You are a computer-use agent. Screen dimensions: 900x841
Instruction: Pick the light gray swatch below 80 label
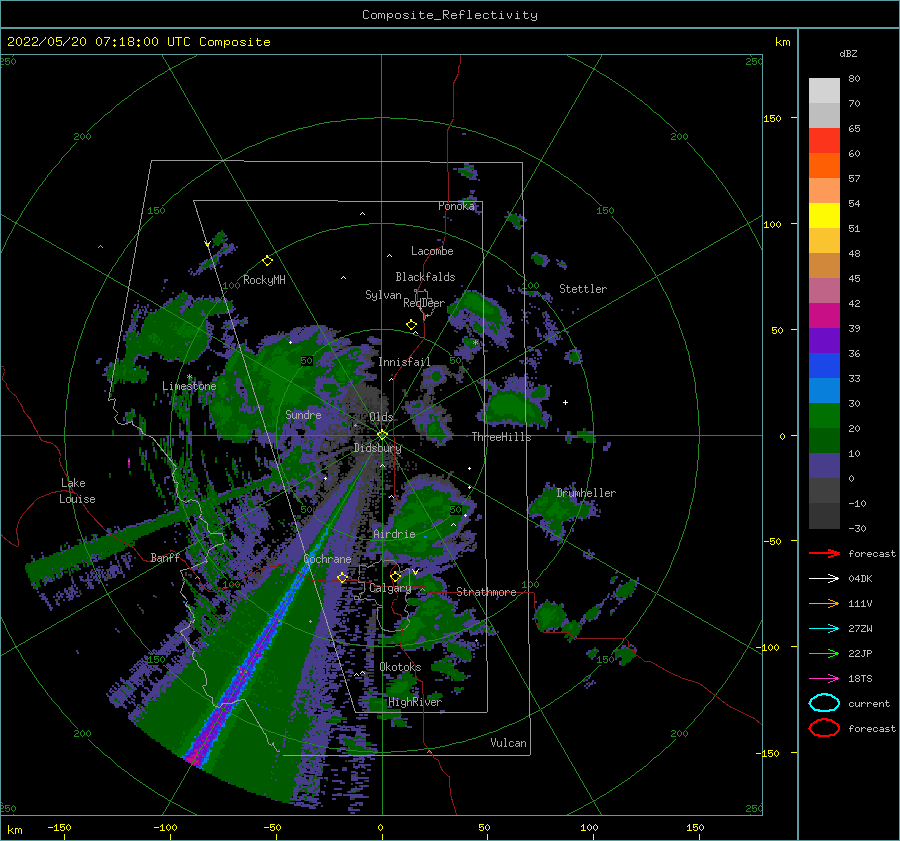824,91
